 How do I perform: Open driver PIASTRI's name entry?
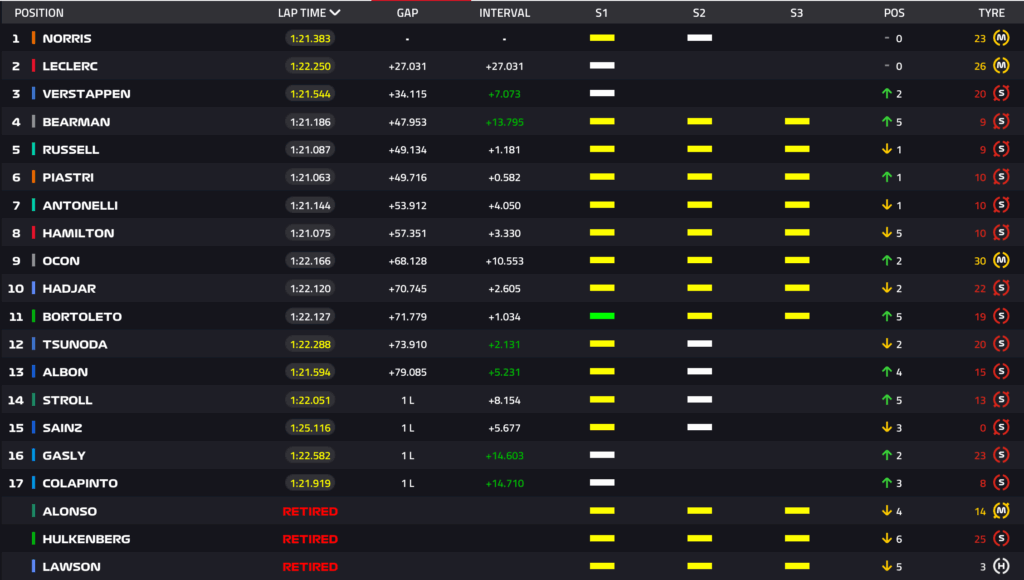[x=67, y=177]
